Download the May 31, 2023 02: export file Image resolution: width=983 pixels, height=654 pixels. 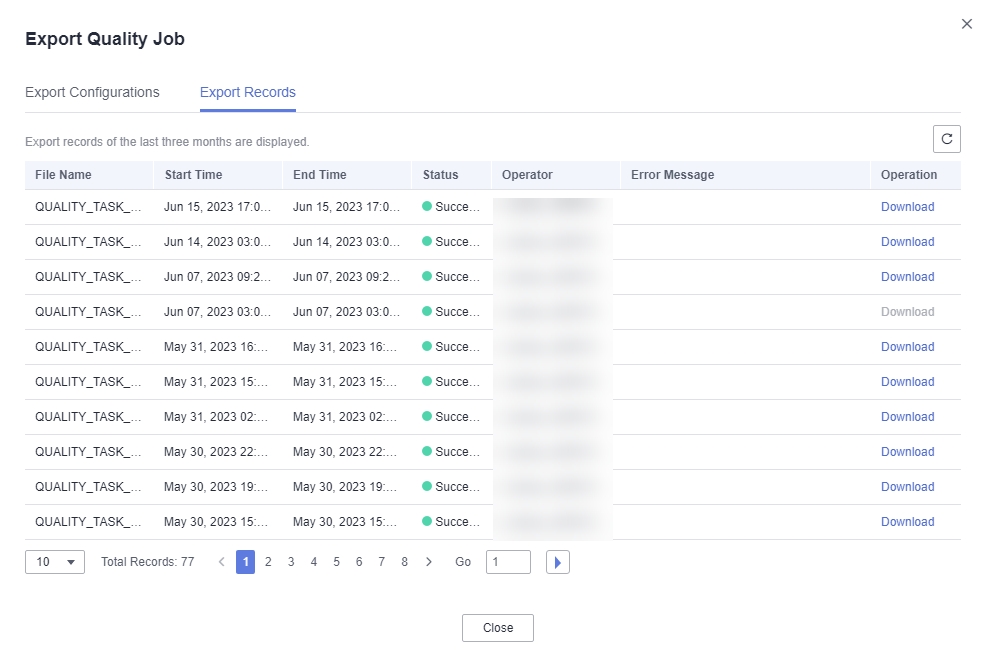907,417
